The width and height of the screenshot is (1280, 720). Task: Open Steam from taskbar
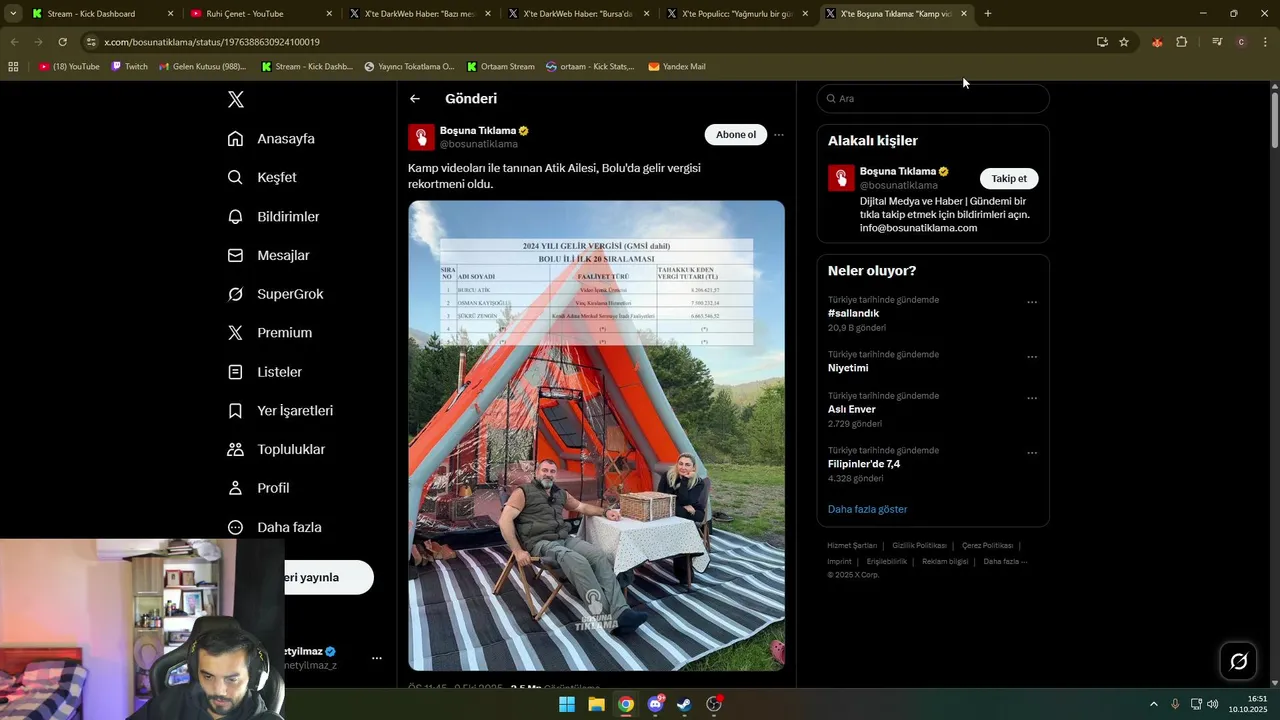(684, 704)
